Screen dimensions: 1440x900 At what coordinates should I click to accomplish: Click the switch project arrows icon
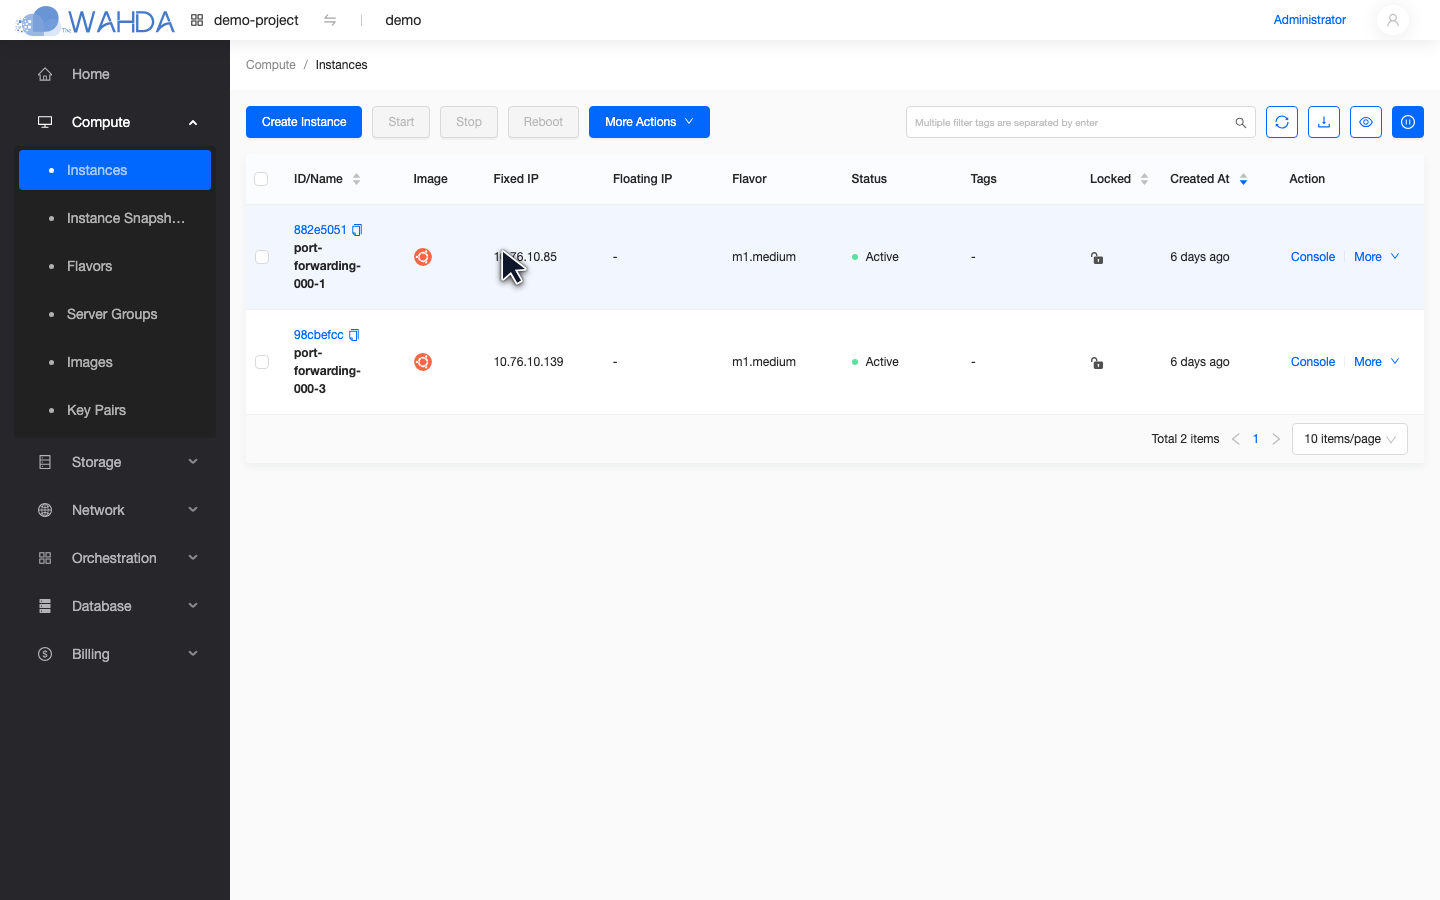tap(330, 20)
